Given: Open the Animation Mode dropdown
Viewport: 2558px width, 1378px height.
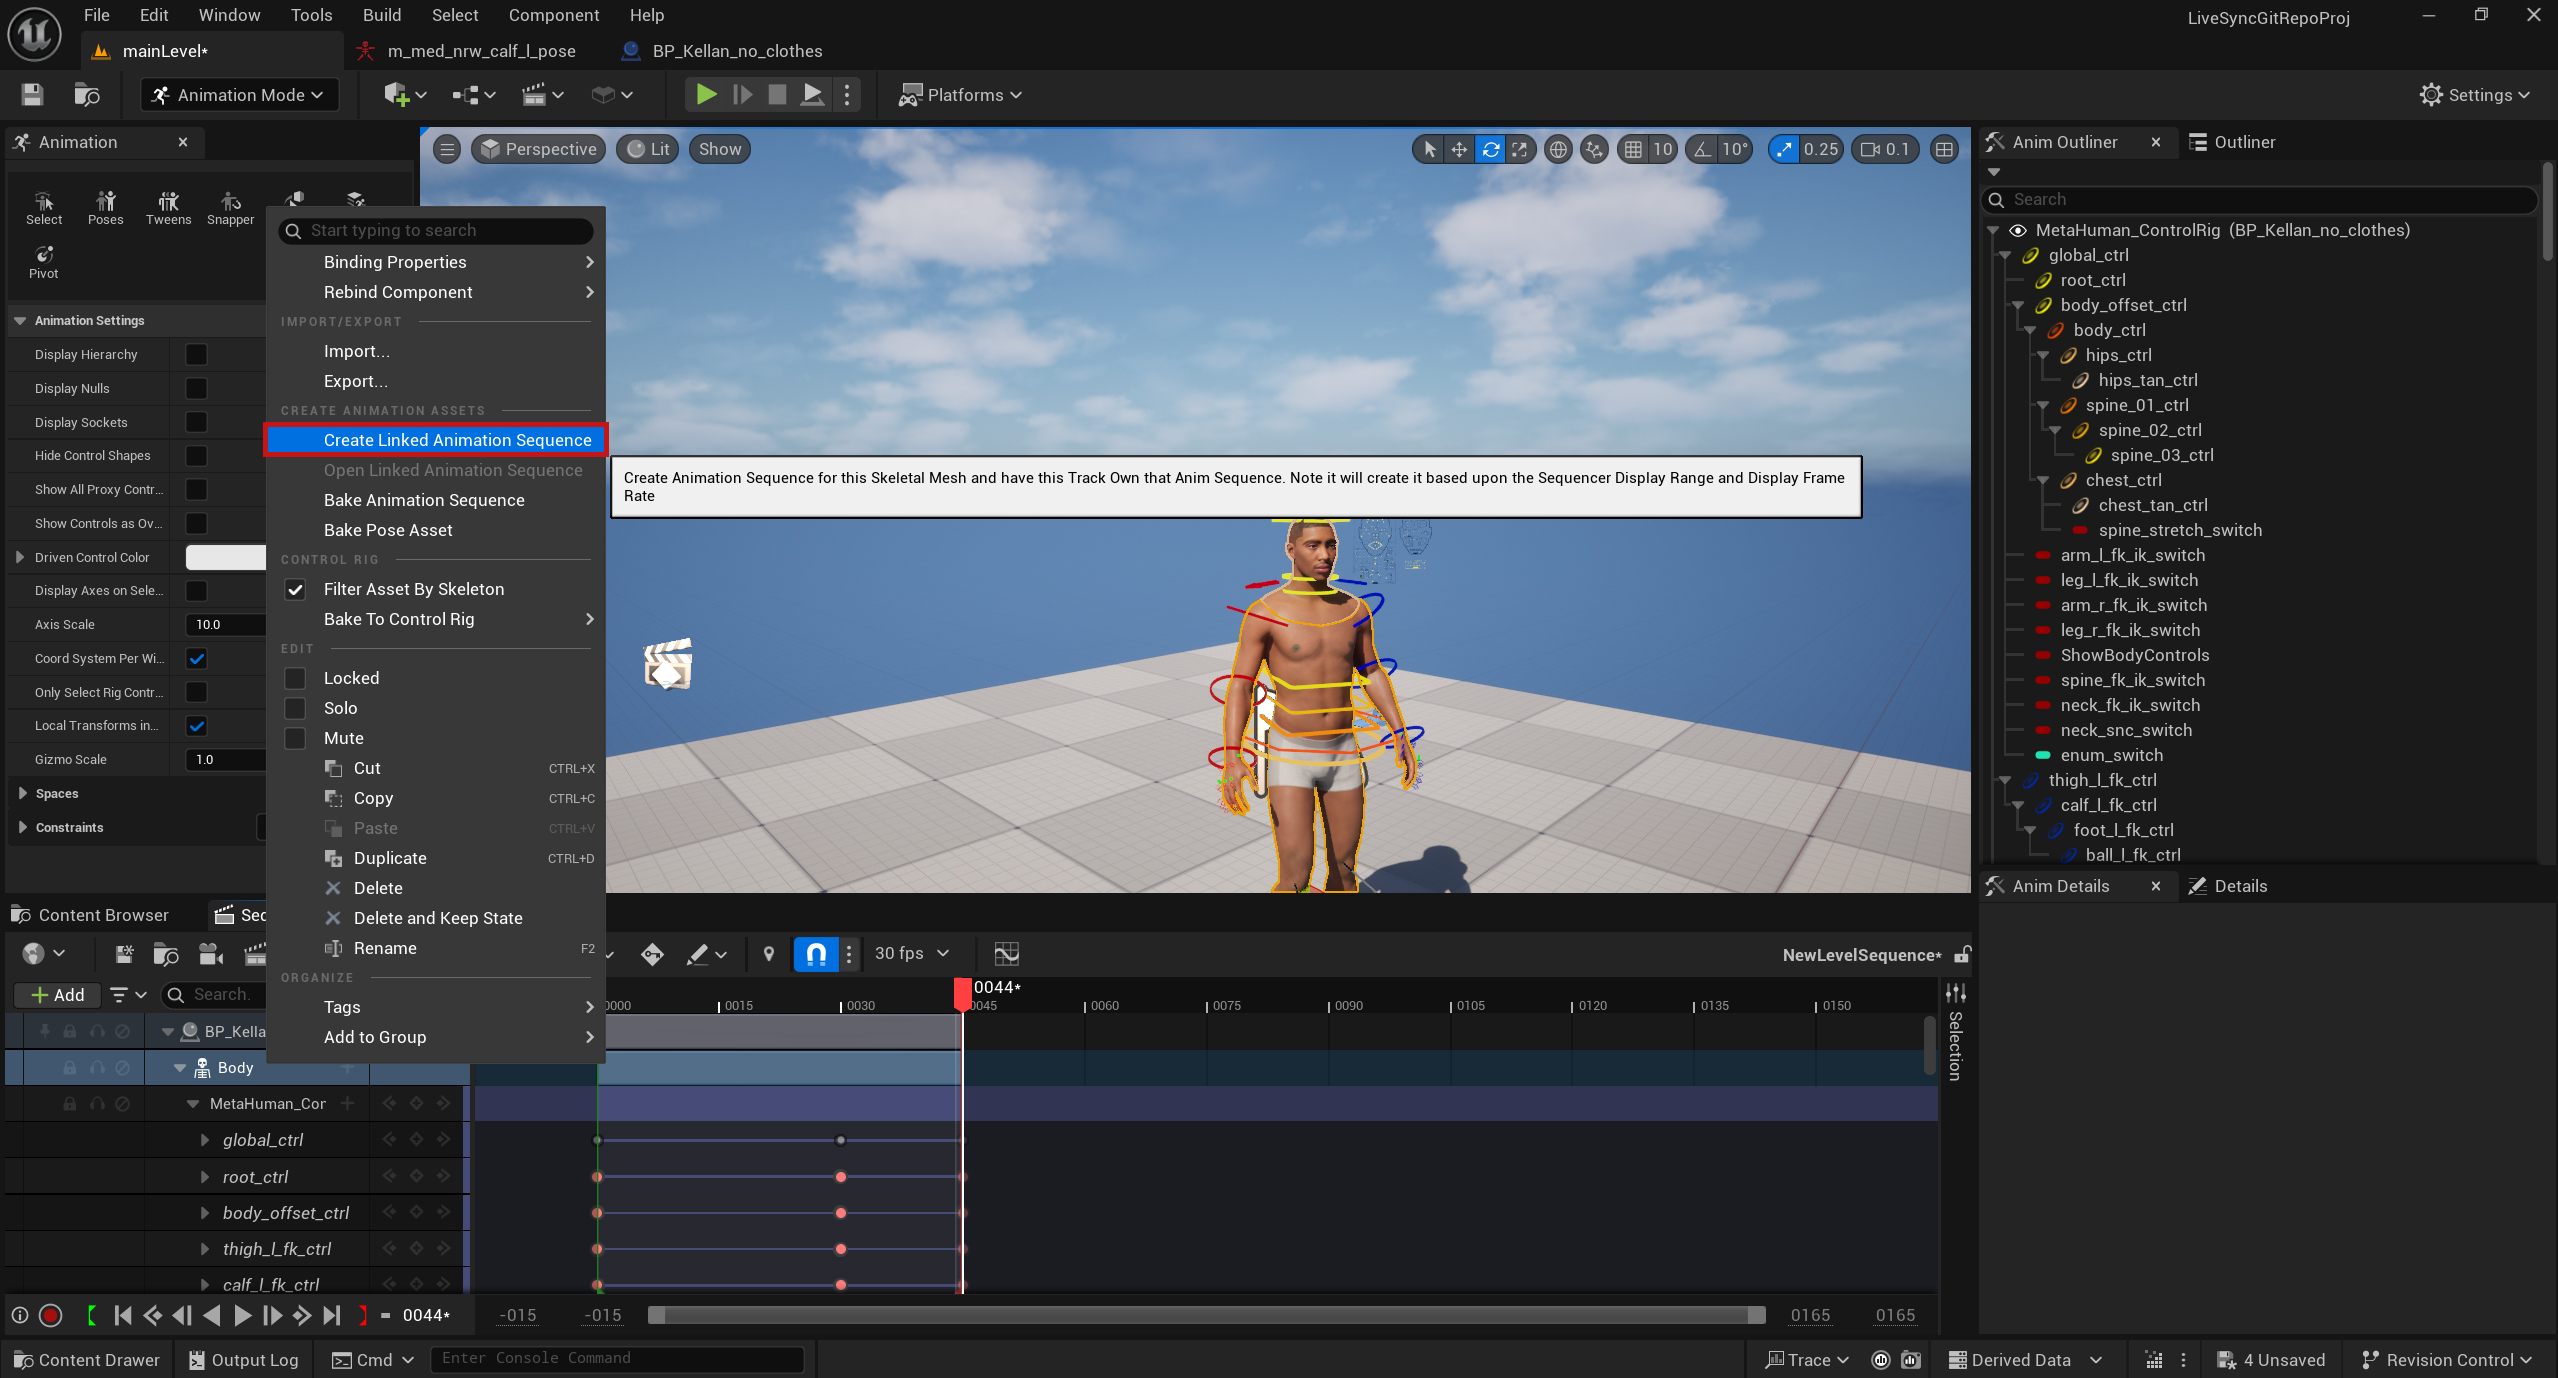Looking at the screenshot, I should (x=238, y=95).
